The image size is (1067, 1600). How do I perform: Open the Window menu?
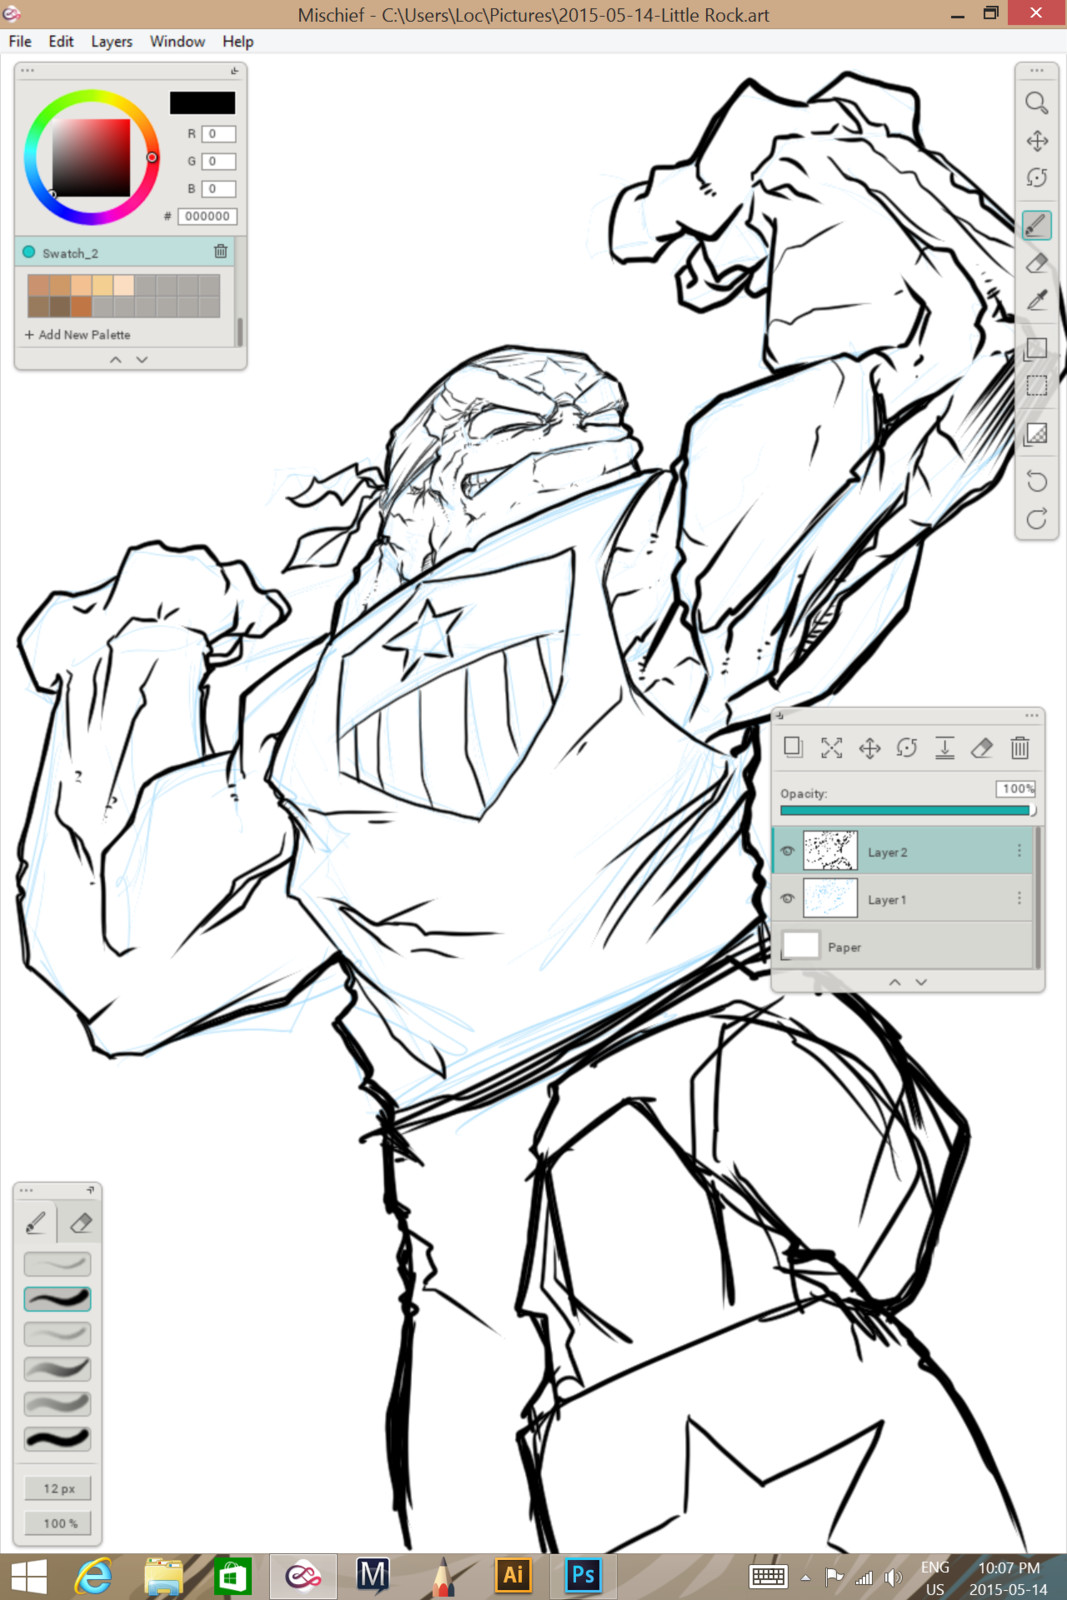(178, 41)
